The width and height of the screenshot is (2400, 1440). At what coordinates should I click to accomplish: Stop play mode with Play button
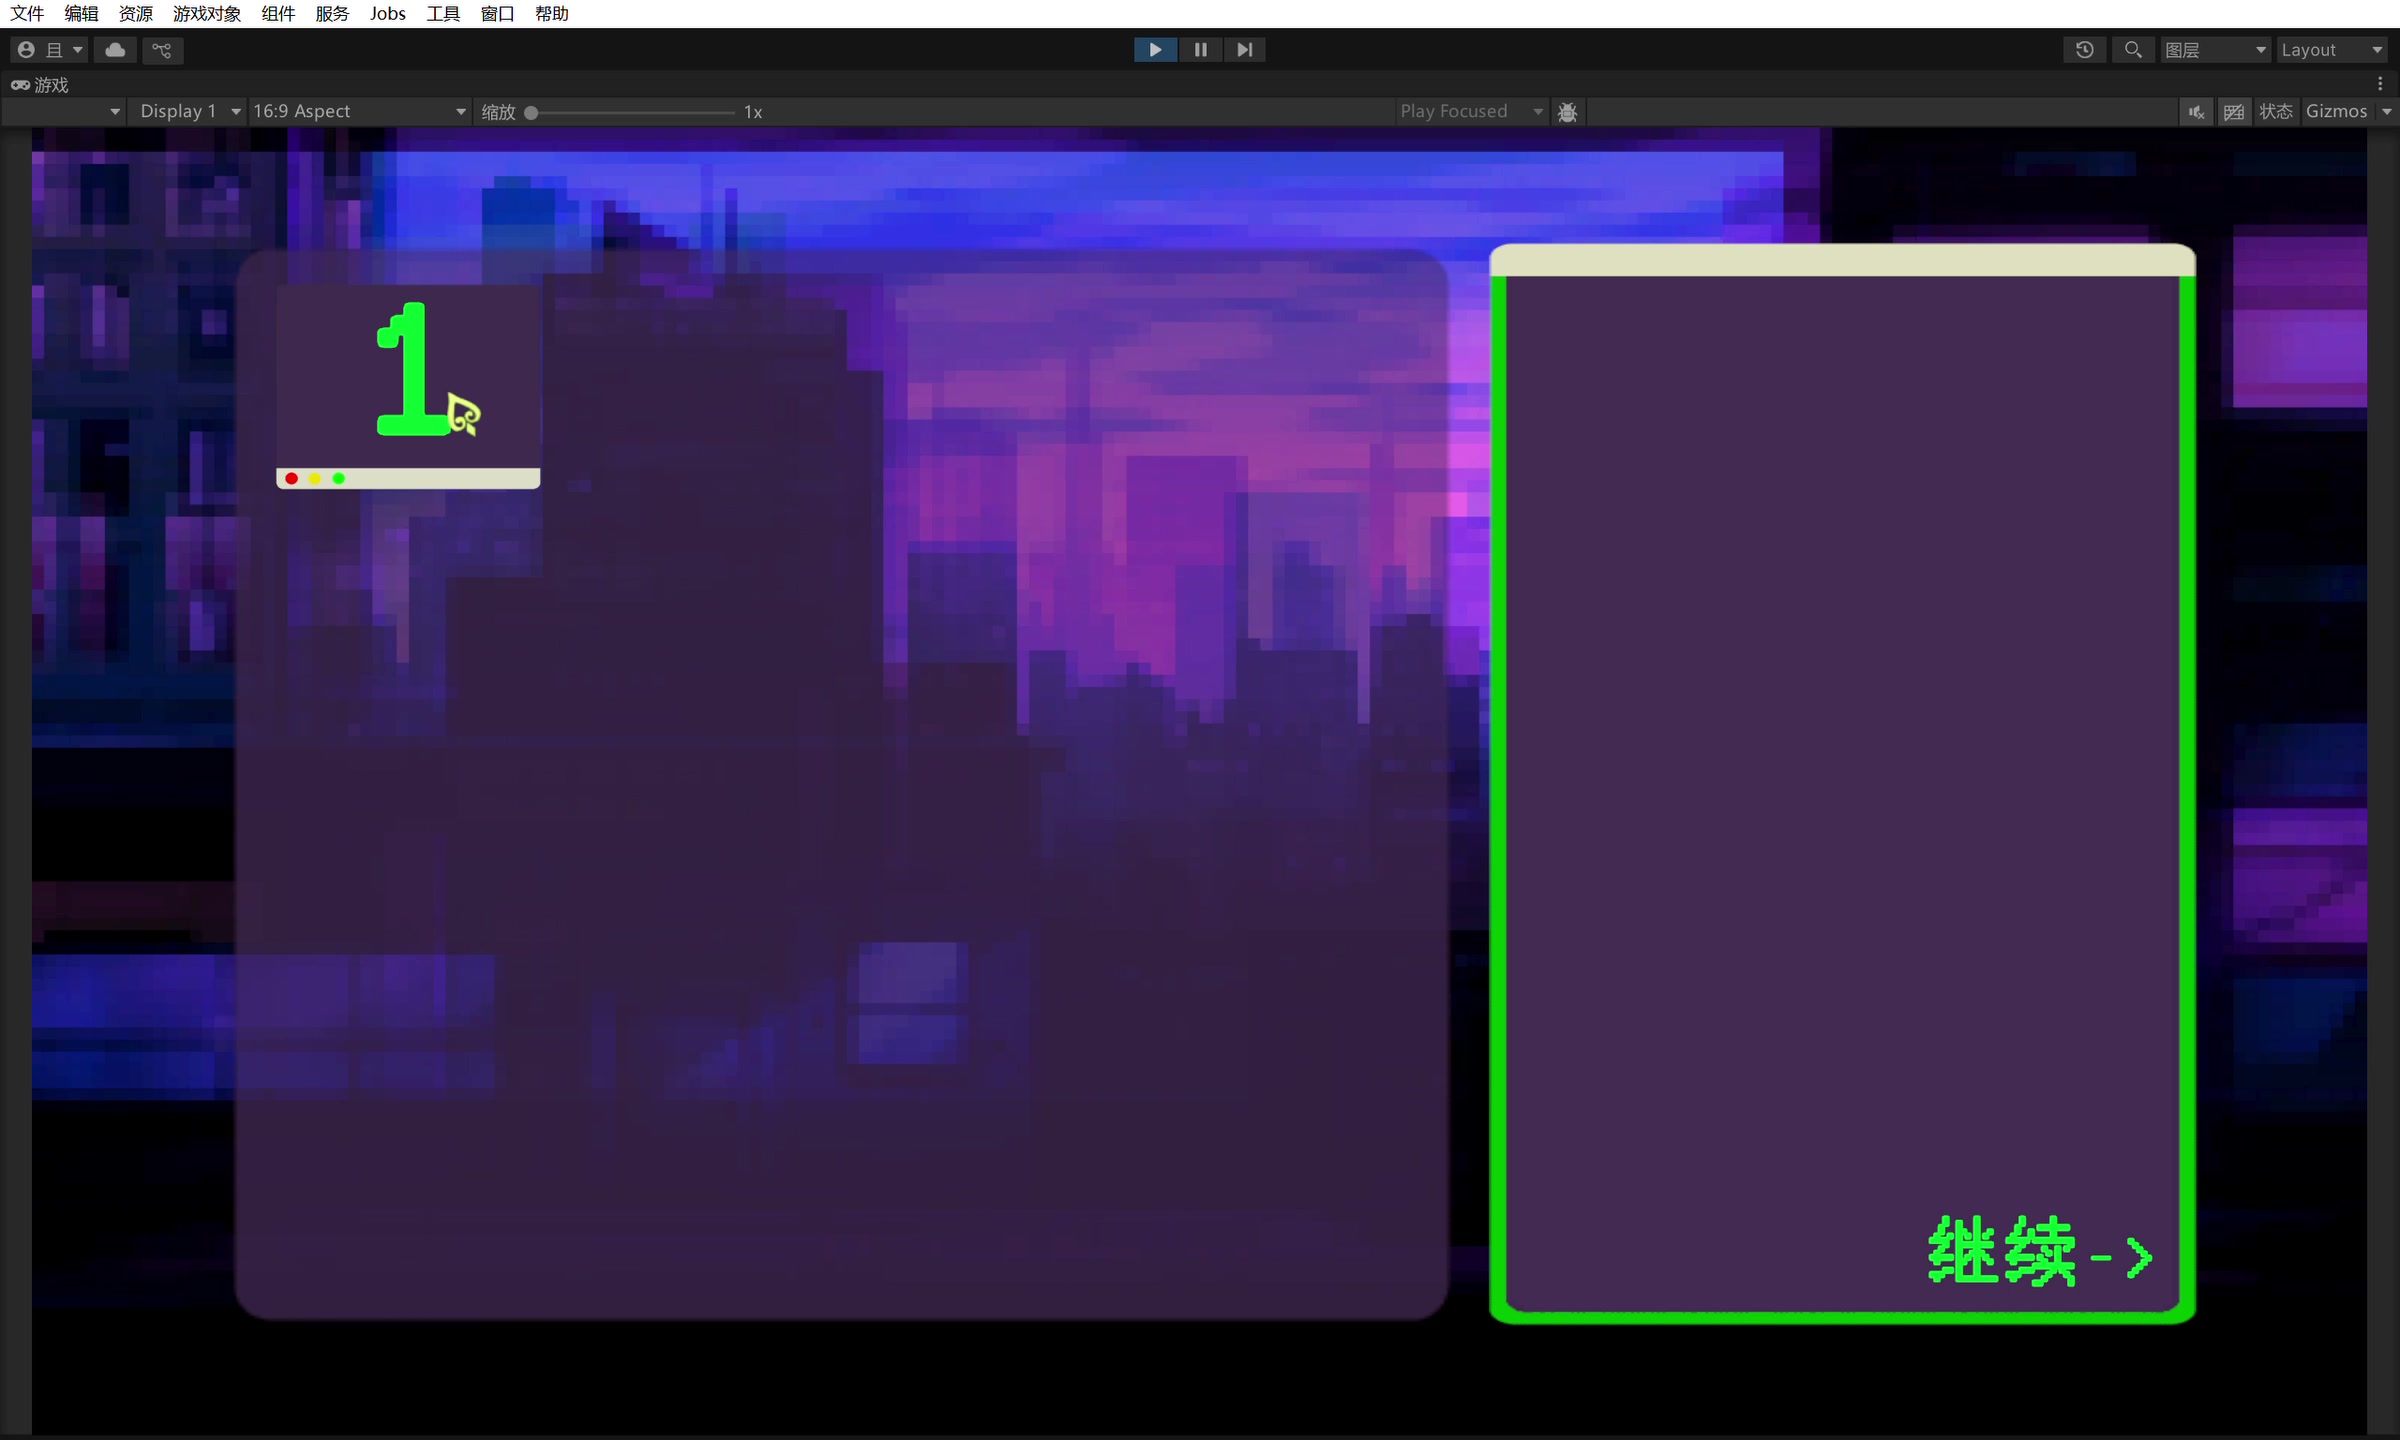point(1155,50)
